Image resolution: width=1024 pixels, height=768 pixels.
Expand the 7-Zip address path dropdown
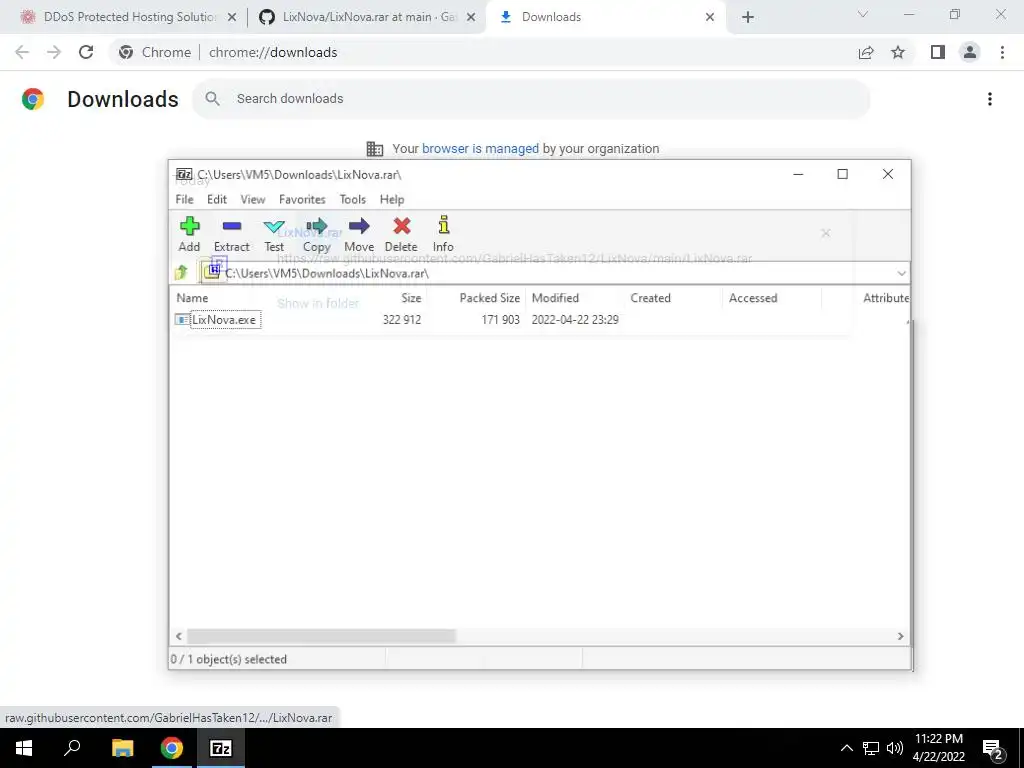pyautogui.click(x=901, y=273)
